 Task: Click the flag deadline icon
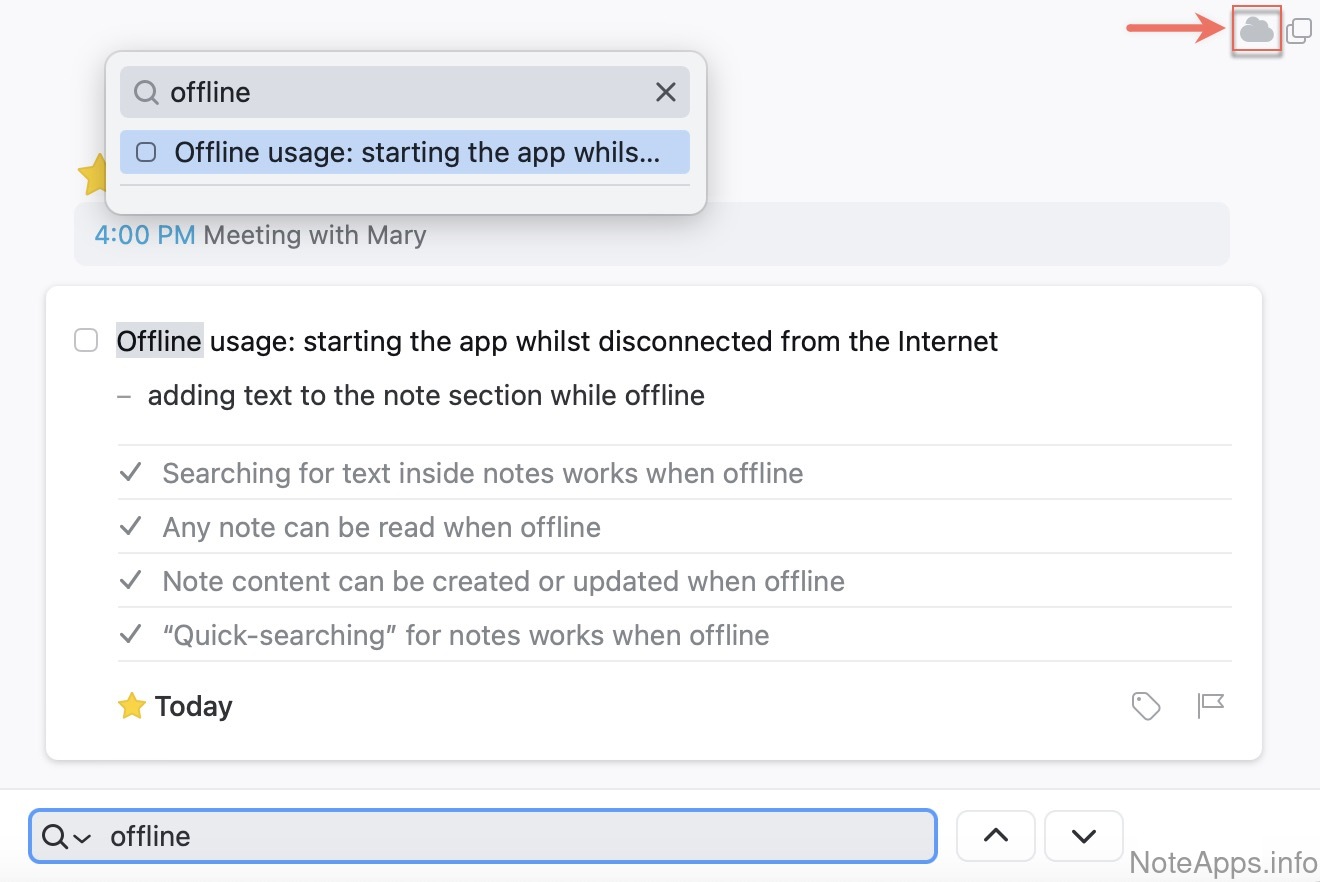pos(1210,706)
